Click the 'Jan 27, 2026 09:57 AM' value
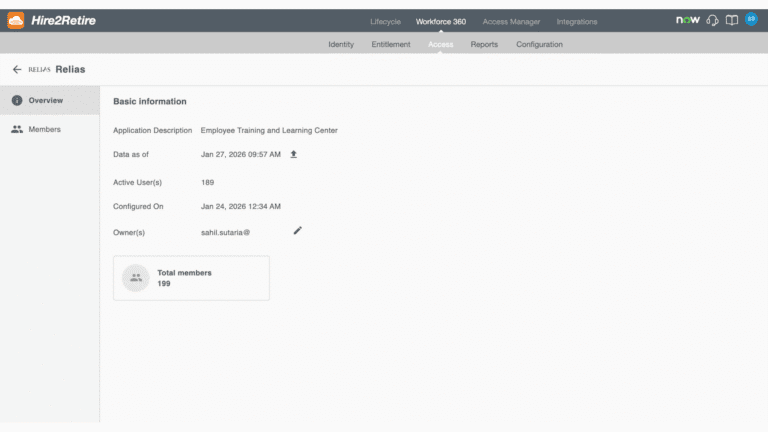The image size is (768, 432). 240,154
